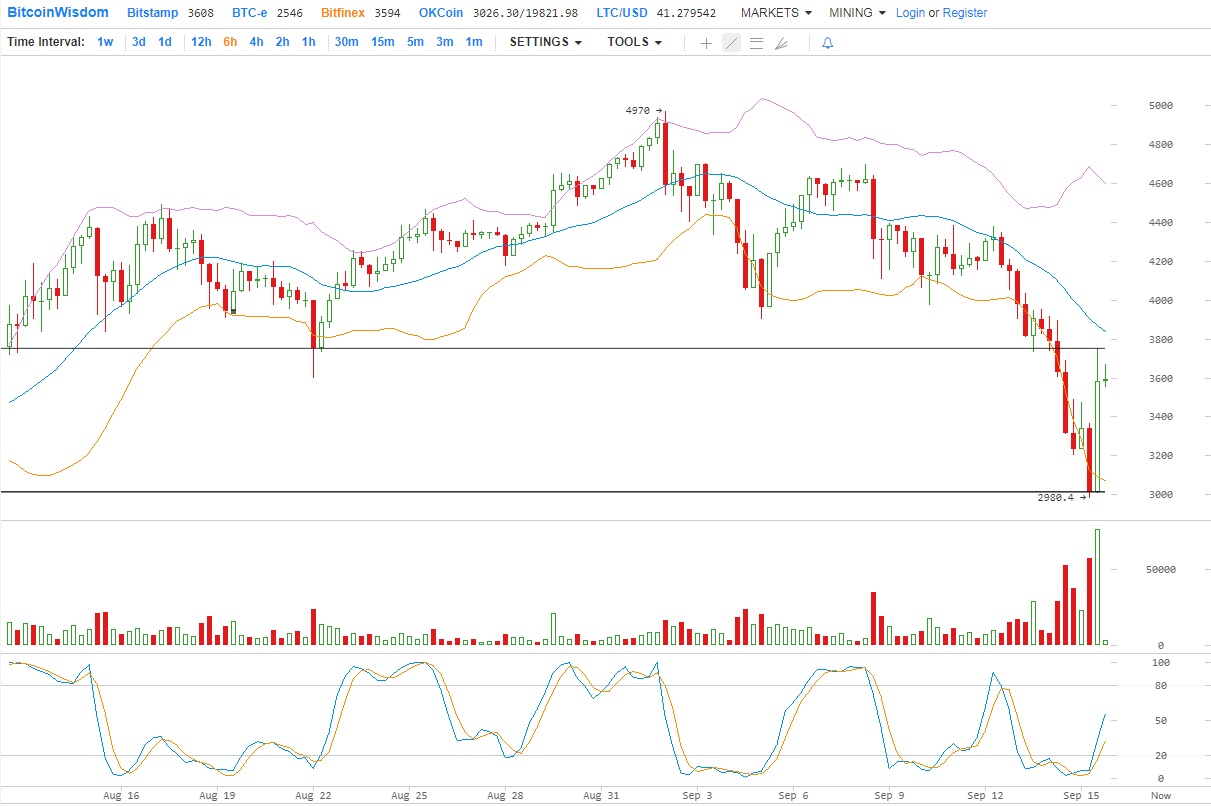The image size is (1211, 806).
Task: Select the 1m time interval
Action: click(473, 42)
